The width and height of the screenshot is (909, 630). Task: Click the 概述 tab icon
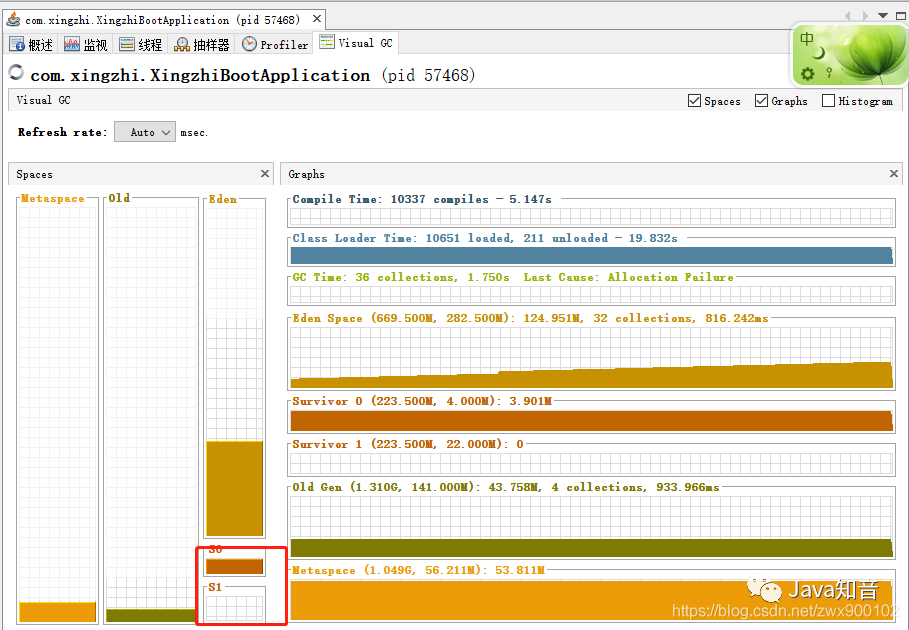click(17, 45)
